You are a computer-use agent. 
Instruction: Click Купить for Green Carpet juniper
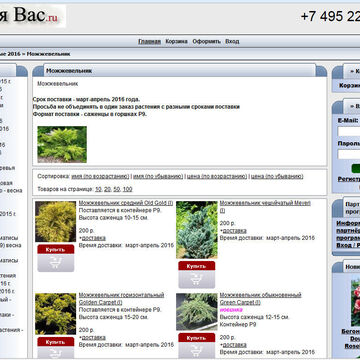click(197, 338)
